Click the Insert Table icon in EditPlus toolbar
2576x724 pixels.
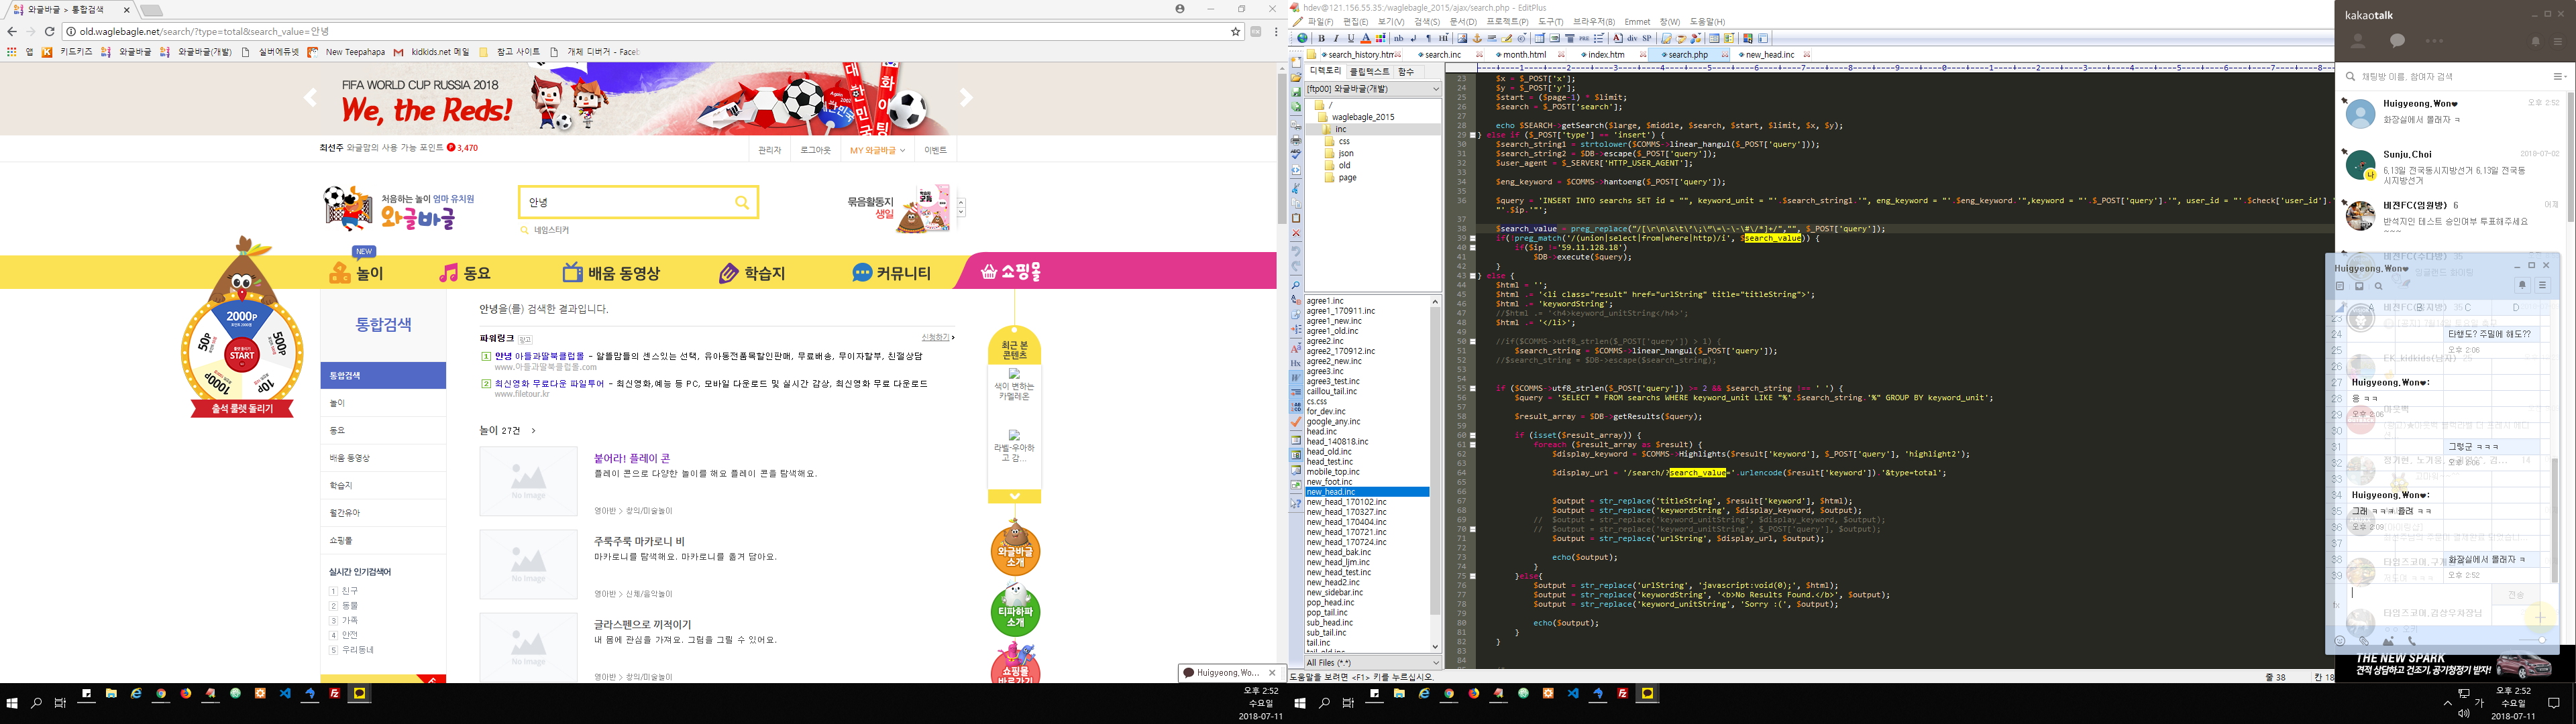click(1540, 38)
